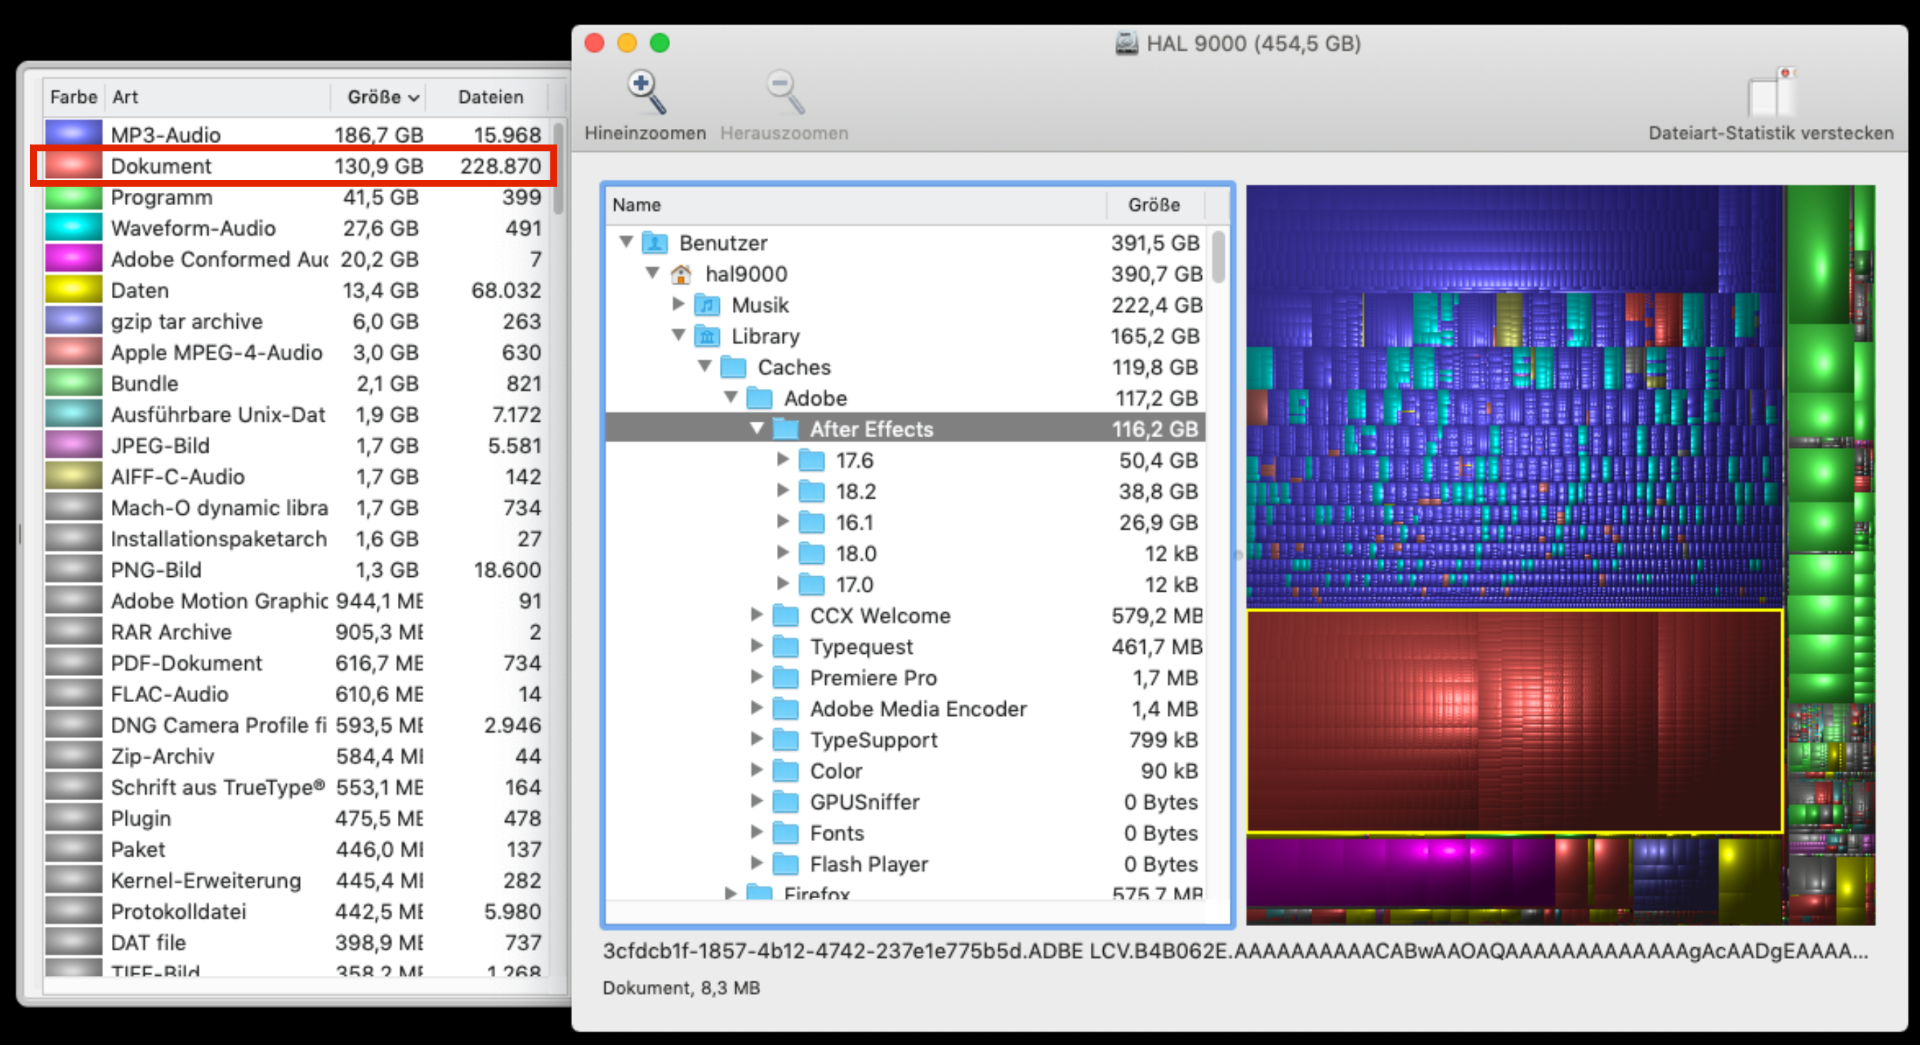Click the Benutzer folder icon
Image resolution: width=1920 pixels, height=1045 pixels.
(655, 243)
